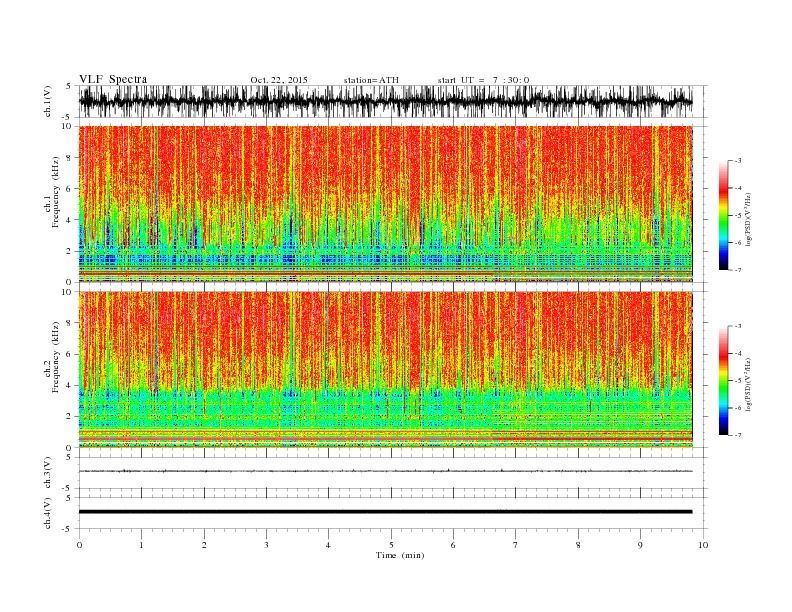Image resolution: width=792 pixels, height=612 pixels.
Task: Click the "-3" label on ch.1 colorbar
Action: pos(738,161)
